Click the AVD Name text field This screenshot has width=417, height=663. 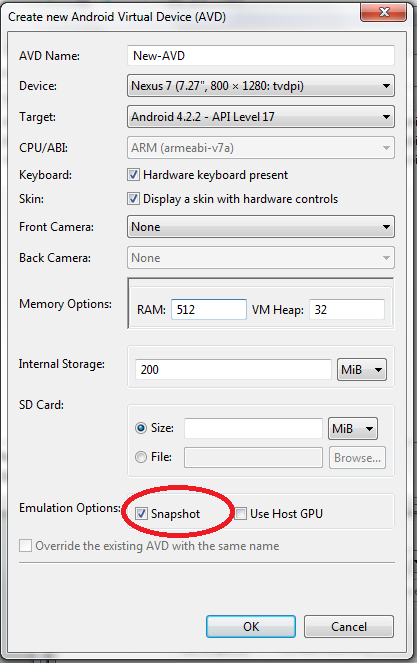point(261,55)
